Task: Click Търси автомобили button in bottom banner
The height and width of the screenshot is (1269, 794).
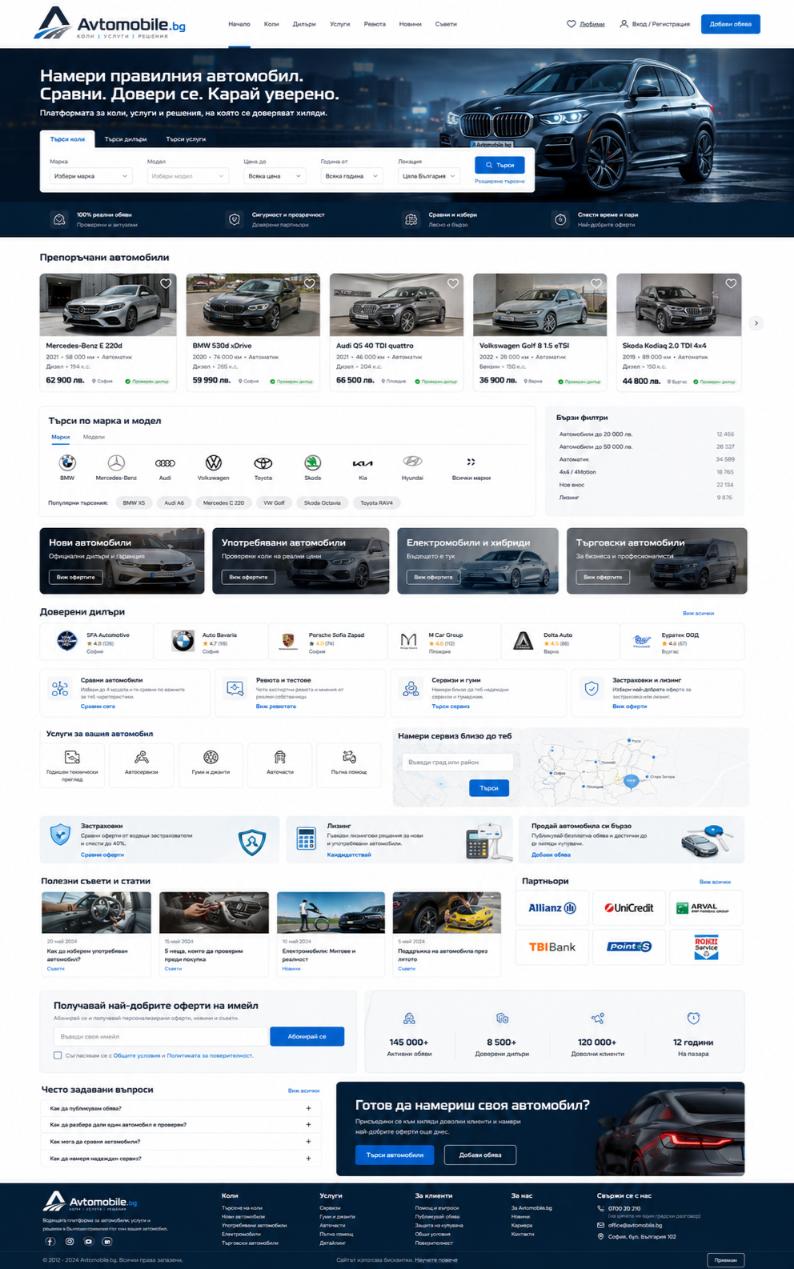Action: coord(395,1155)
